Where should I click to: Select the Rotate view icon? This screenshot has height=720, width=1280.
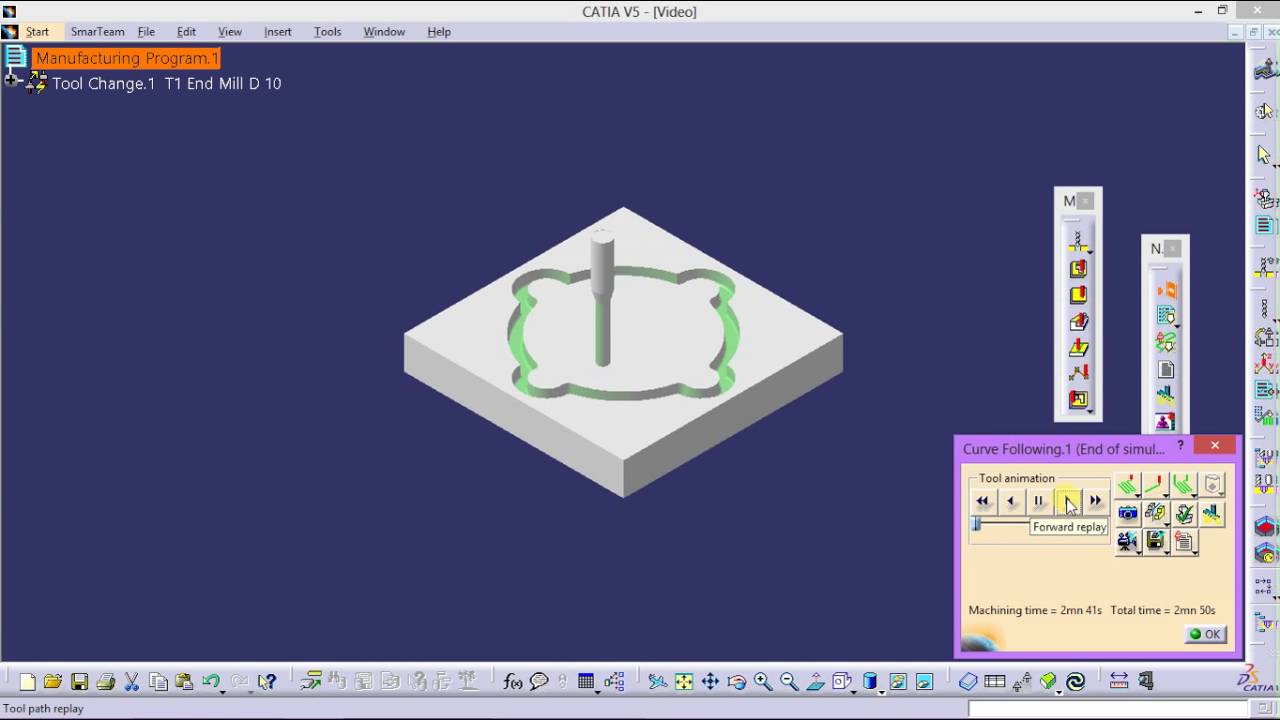point(737,682)
